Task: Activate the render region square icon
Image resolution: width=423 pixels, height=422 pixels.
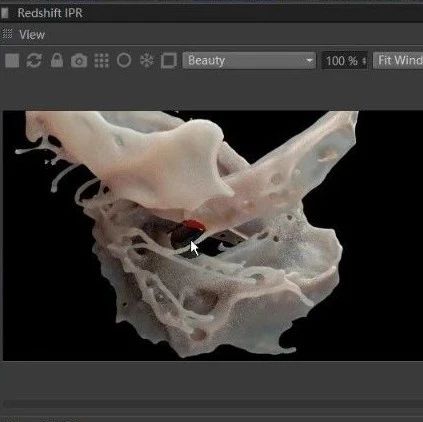Action: point(169,61)
